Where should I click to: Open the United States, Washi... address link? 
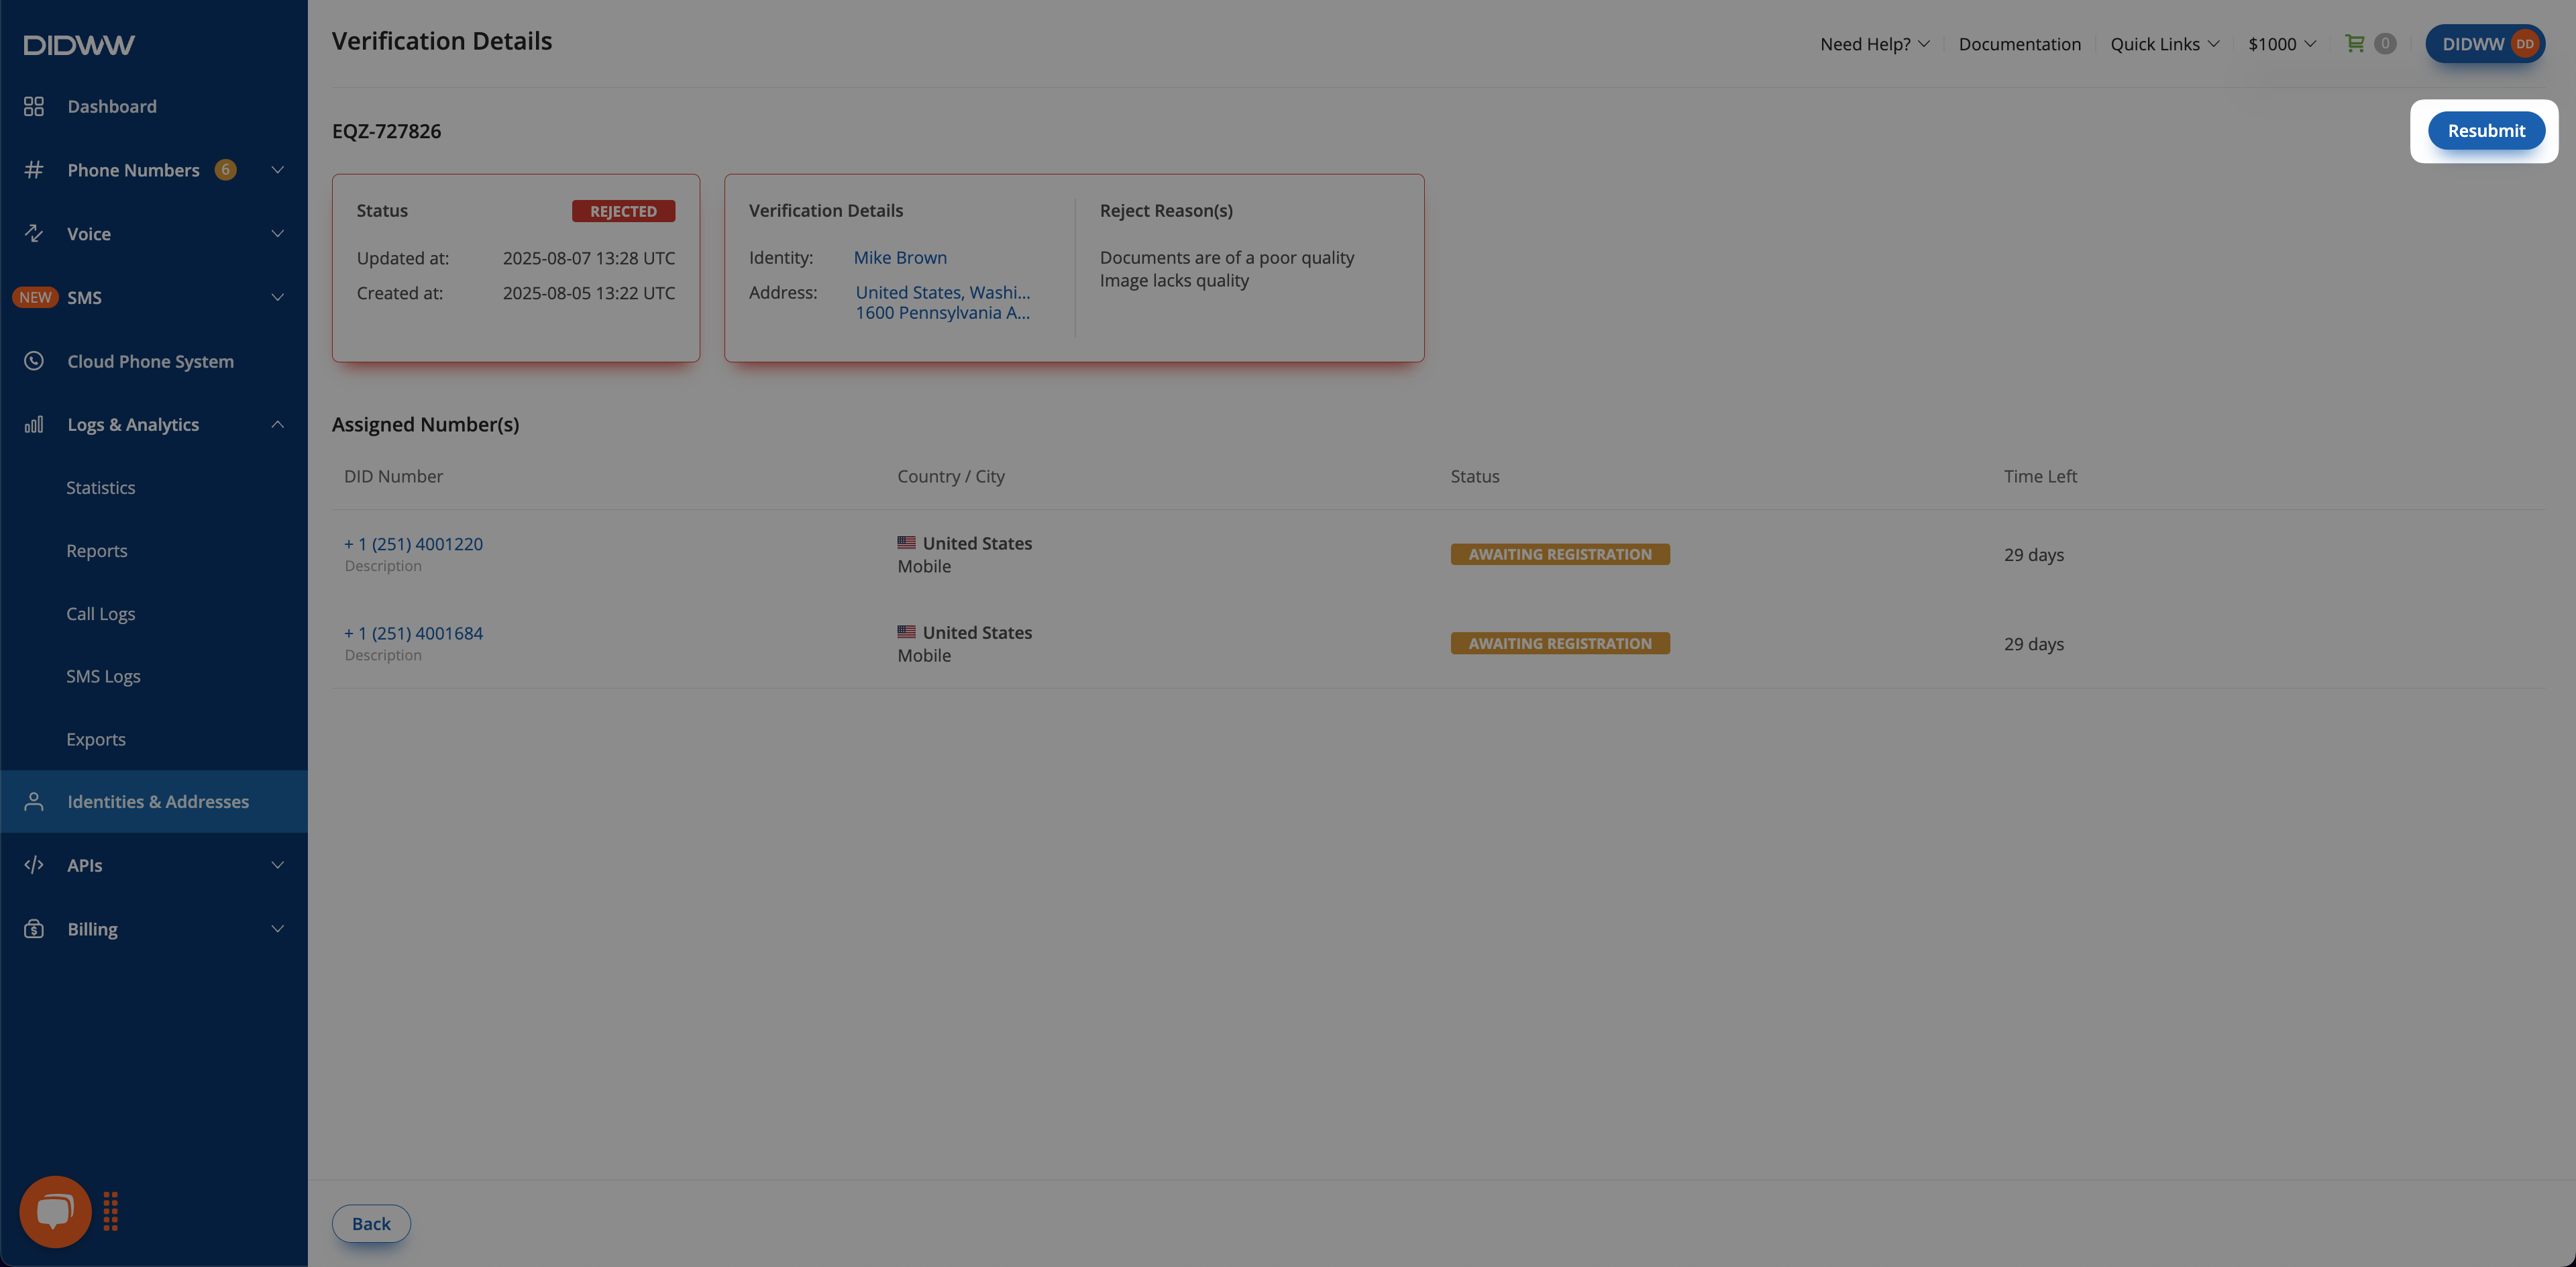coord(943,292)
